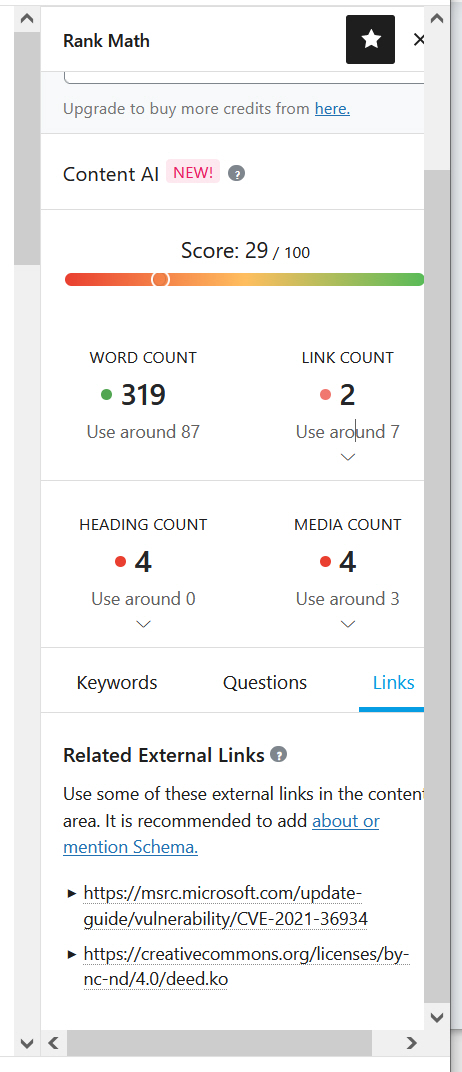Click the msrc.microsoft.com CVE-2021-36934 link
This screenshot has height=1072, width=462.
point(226,906)
